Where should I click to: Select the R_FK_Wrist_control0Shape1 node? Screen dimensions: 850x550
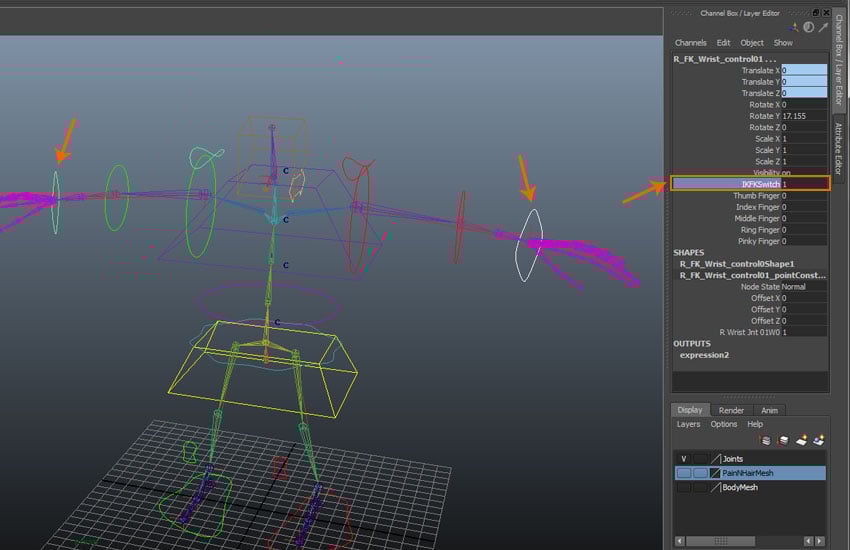[x=737, y=263]
